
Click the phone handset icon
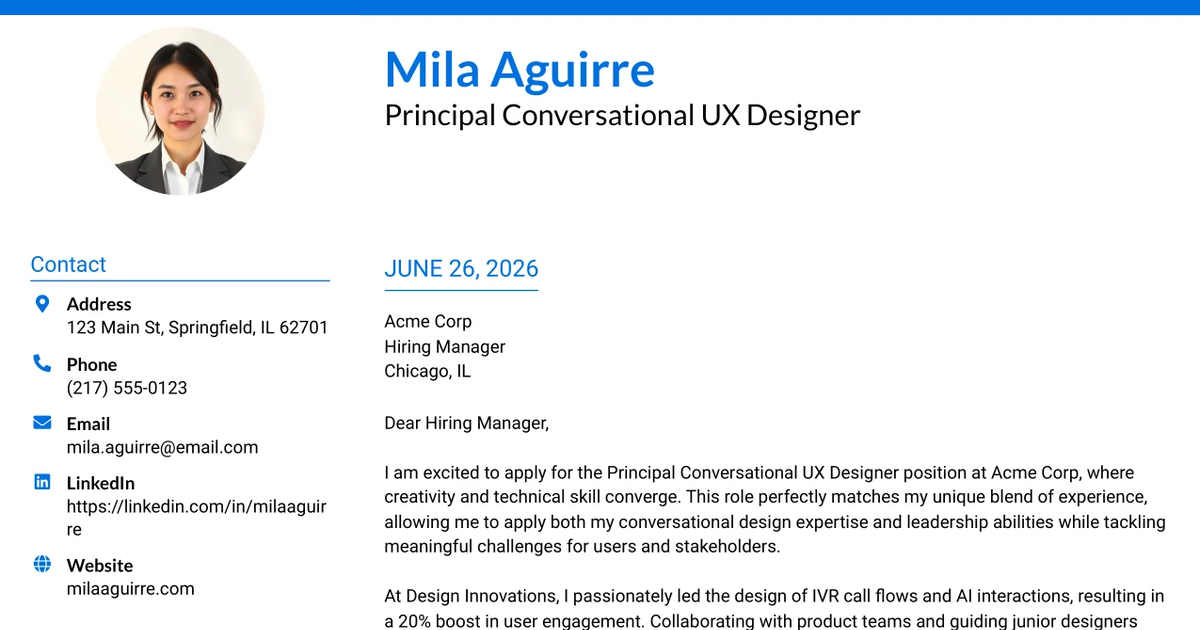(x=42, y=363)
